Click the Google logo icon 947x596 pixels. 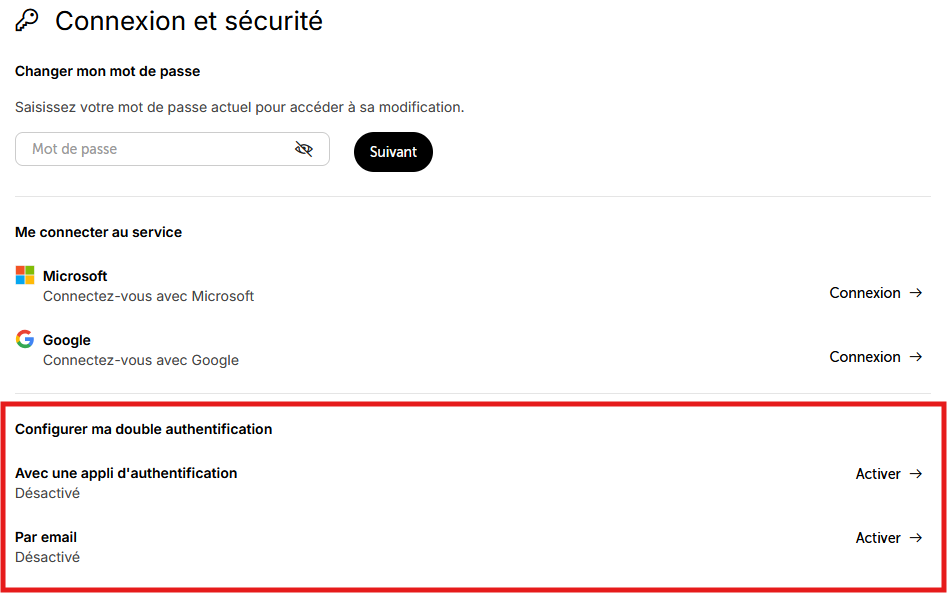[25, 339]
